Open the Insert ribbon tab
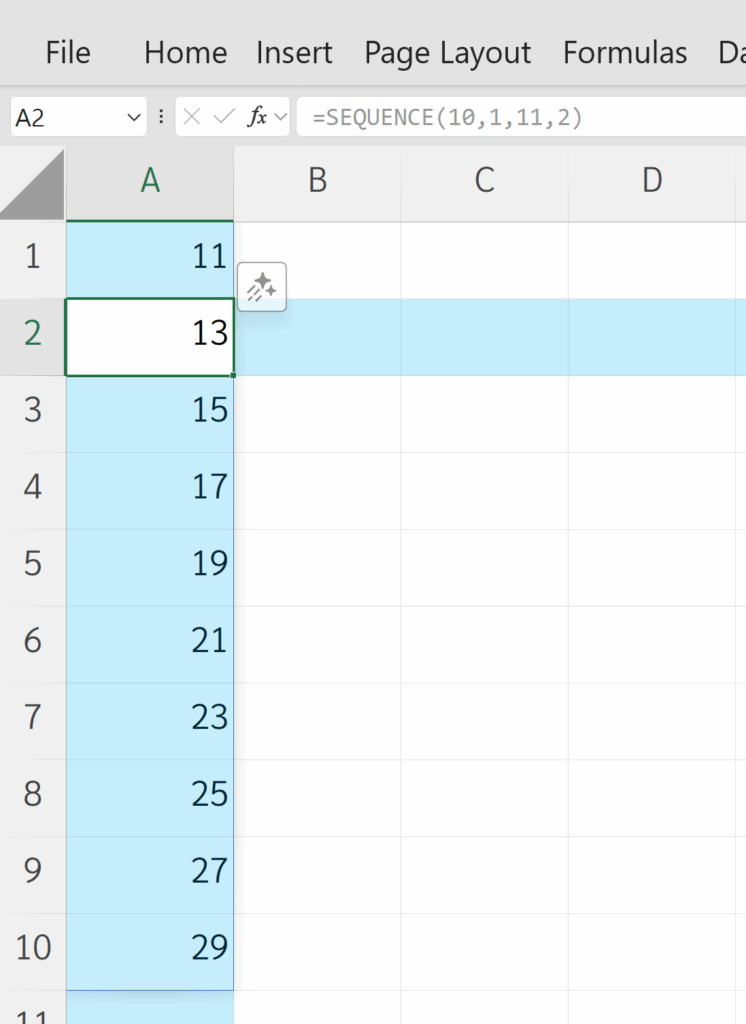The height and width of the screenshot is (1024, 746). pos(294,52)
